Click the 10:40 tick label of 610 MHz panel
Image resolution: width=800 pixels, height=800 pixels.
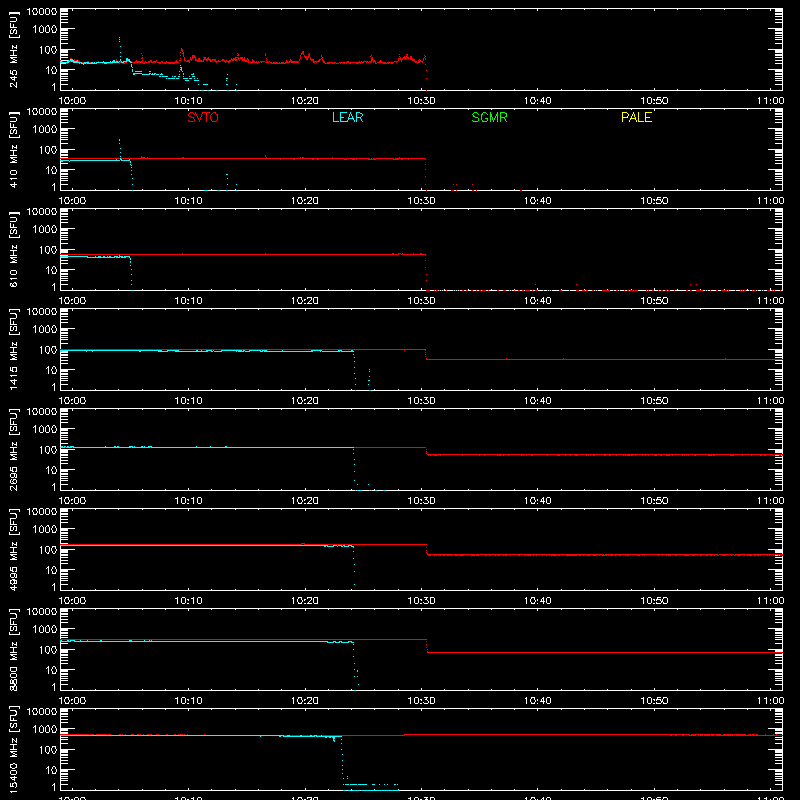pyautogui.click(x=538, y=301)
